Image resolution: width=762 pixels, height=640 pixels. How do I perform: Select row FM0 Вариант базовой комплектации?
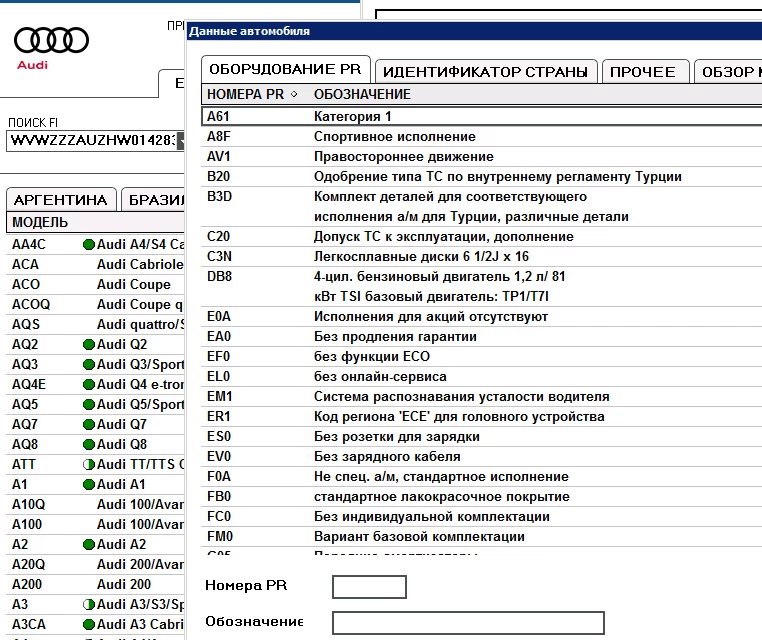coord(482,536)
